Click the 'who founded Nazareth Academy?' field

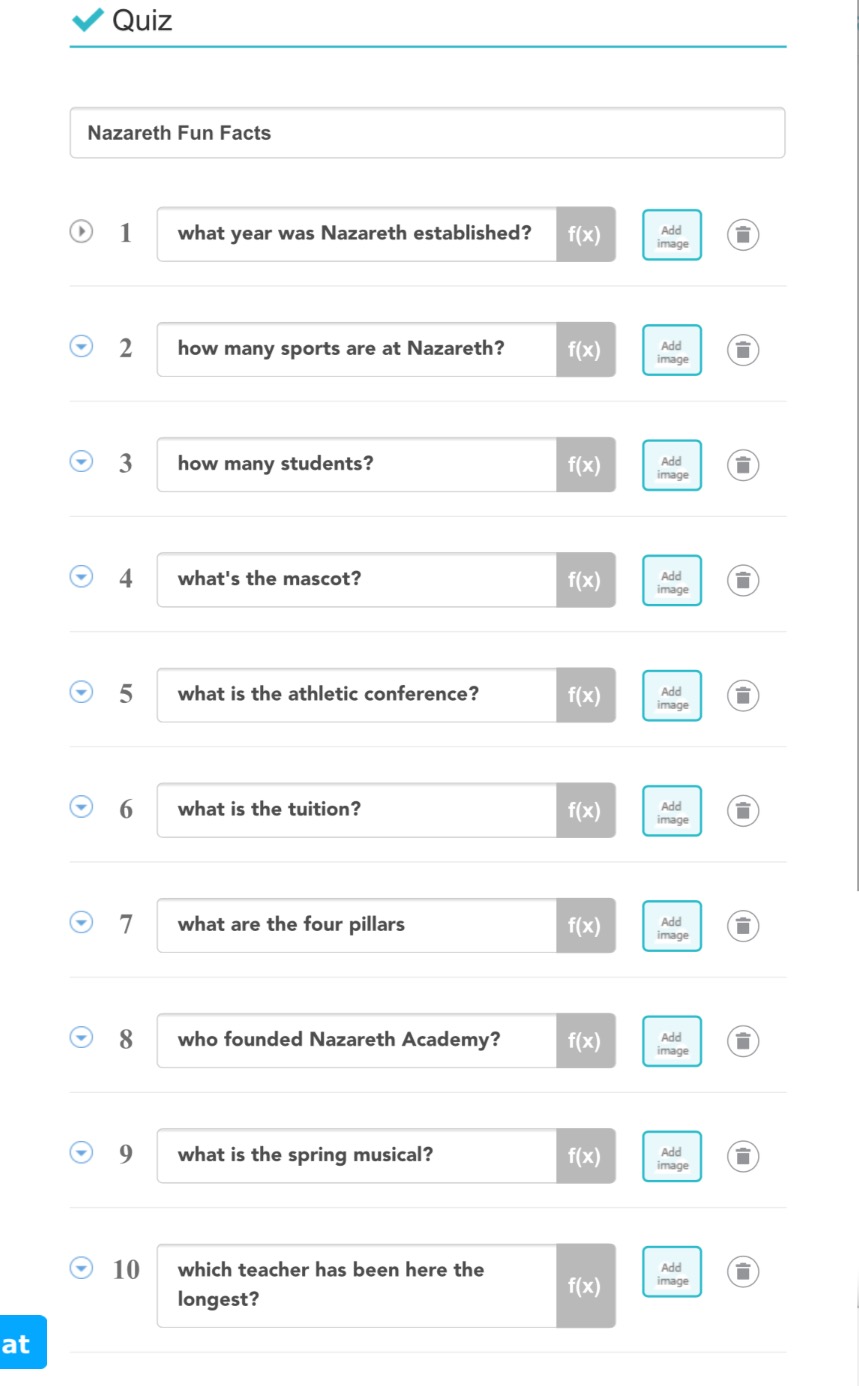356,1041
